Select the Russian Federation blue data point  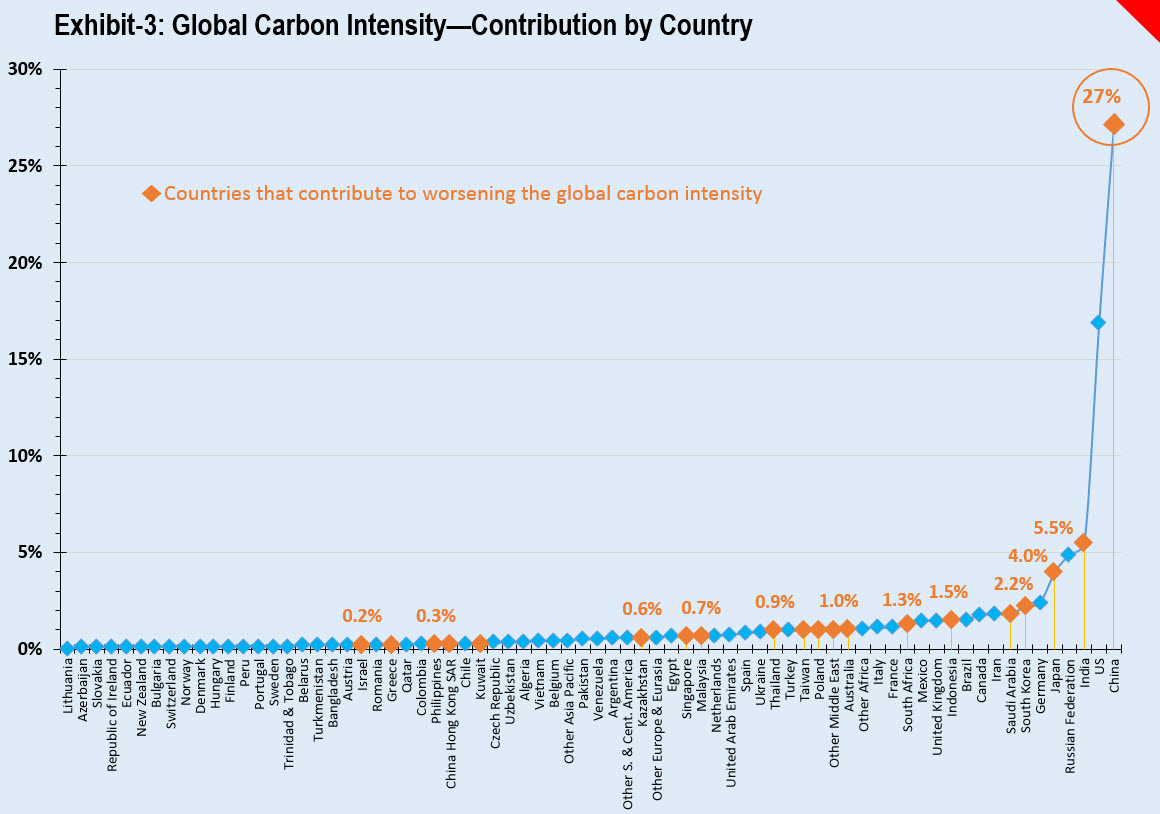(1068, 554)
